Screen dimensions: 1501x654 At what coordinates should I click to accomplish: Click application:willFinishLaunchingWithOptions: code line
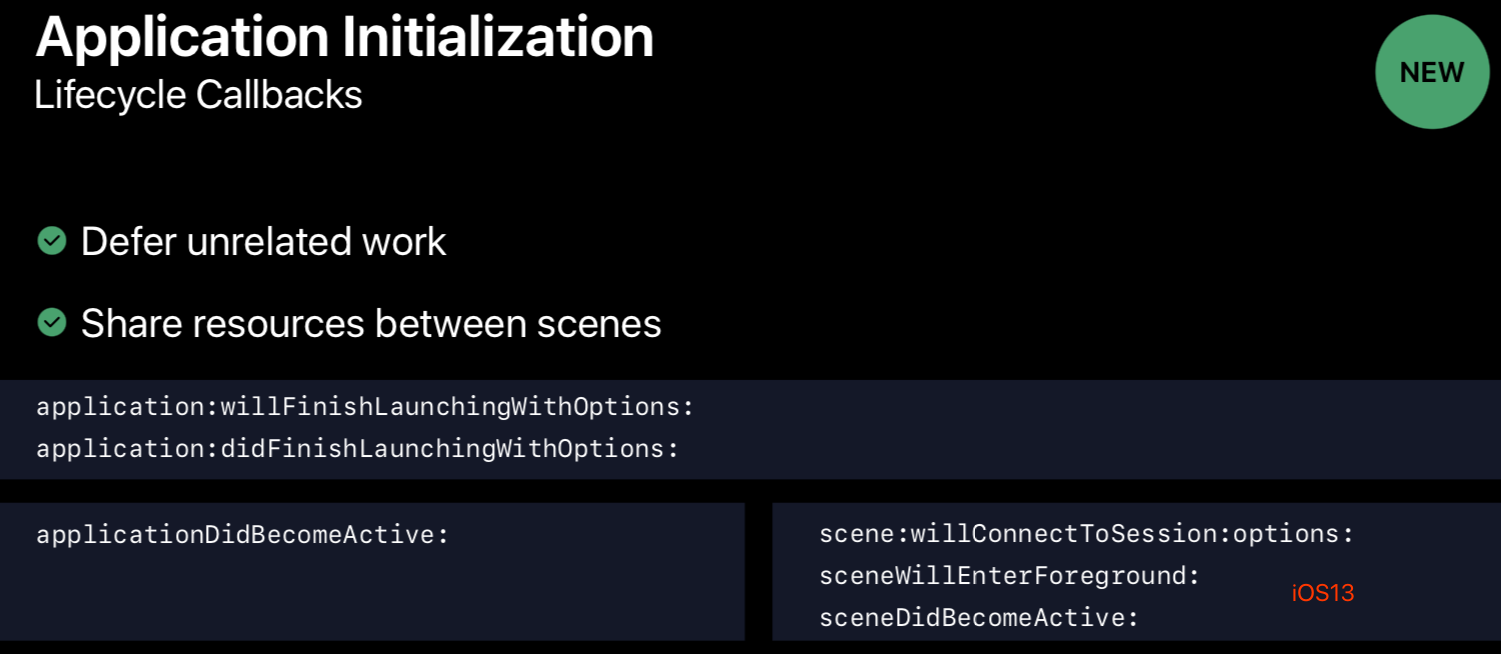pos(365,408)
